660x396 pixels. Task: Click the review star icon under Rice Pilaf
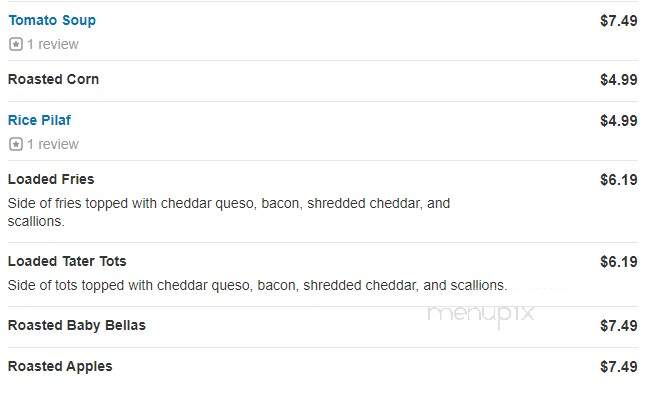pos(16,144)
